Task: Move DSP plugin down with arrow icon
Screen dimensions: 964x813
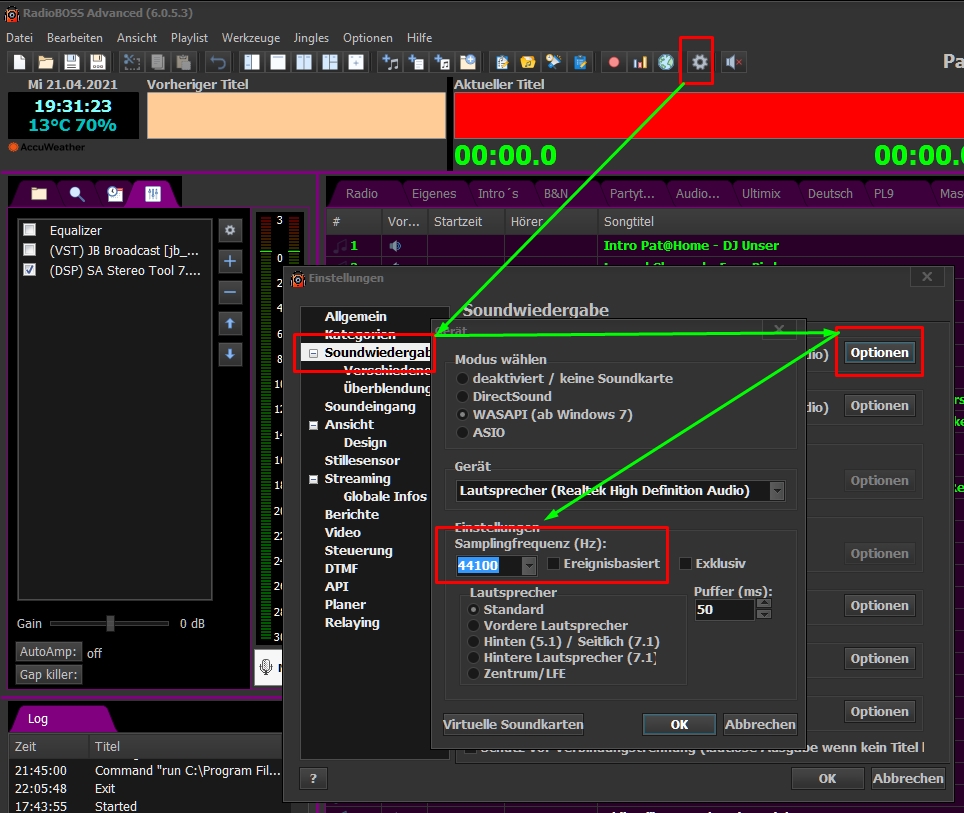Action: coord(230,354)
